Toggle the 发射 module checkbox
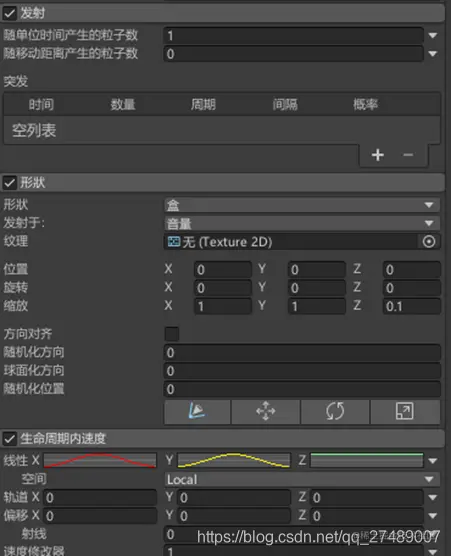451x556 pixels. (x=9, y=13)
